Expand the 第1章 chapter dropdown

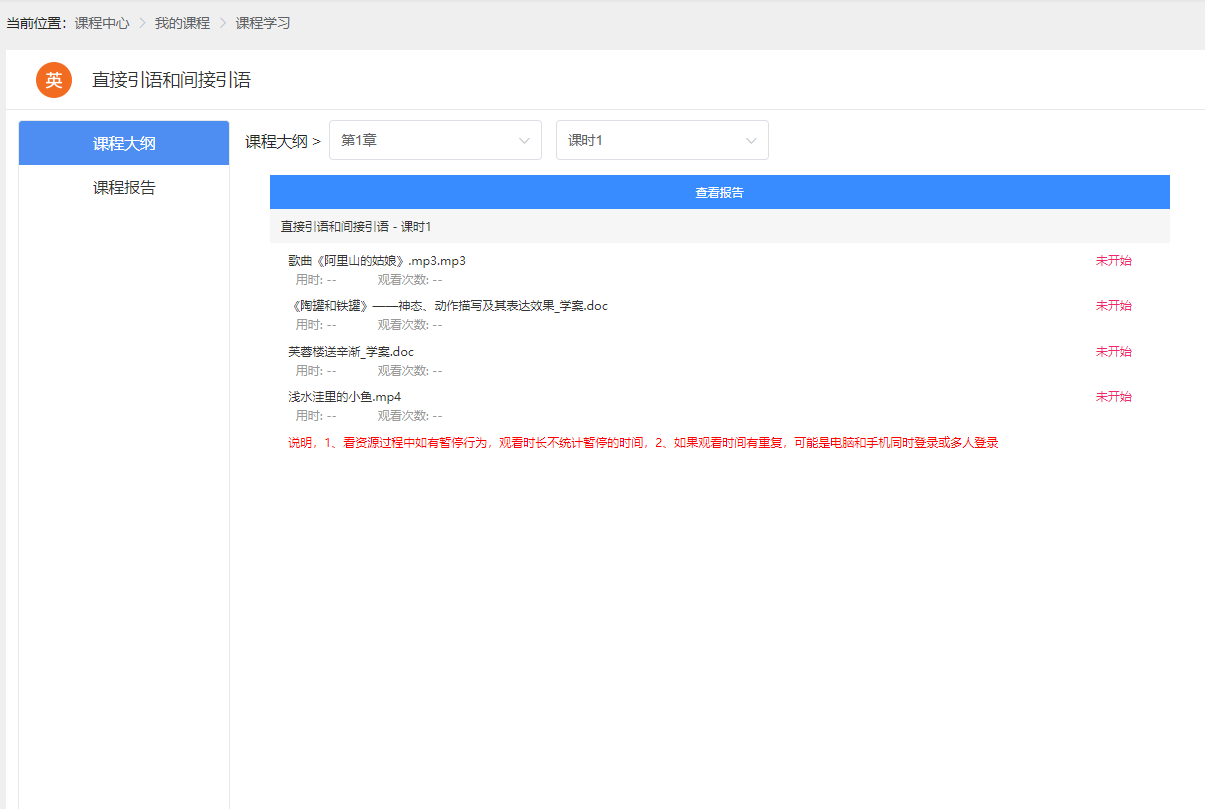[434, 140]
